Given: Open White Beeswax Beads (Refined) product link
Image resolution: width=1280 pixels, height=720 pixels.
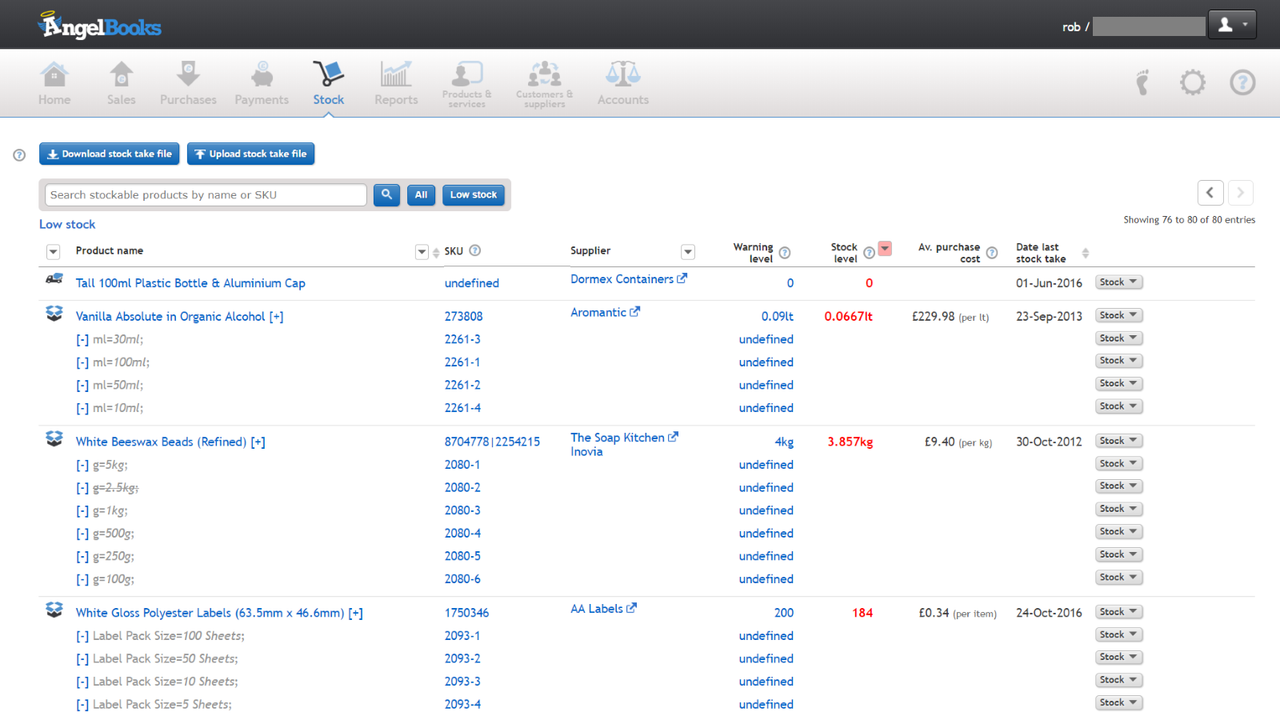Looking at the screenshot, I should coord(161,442).
